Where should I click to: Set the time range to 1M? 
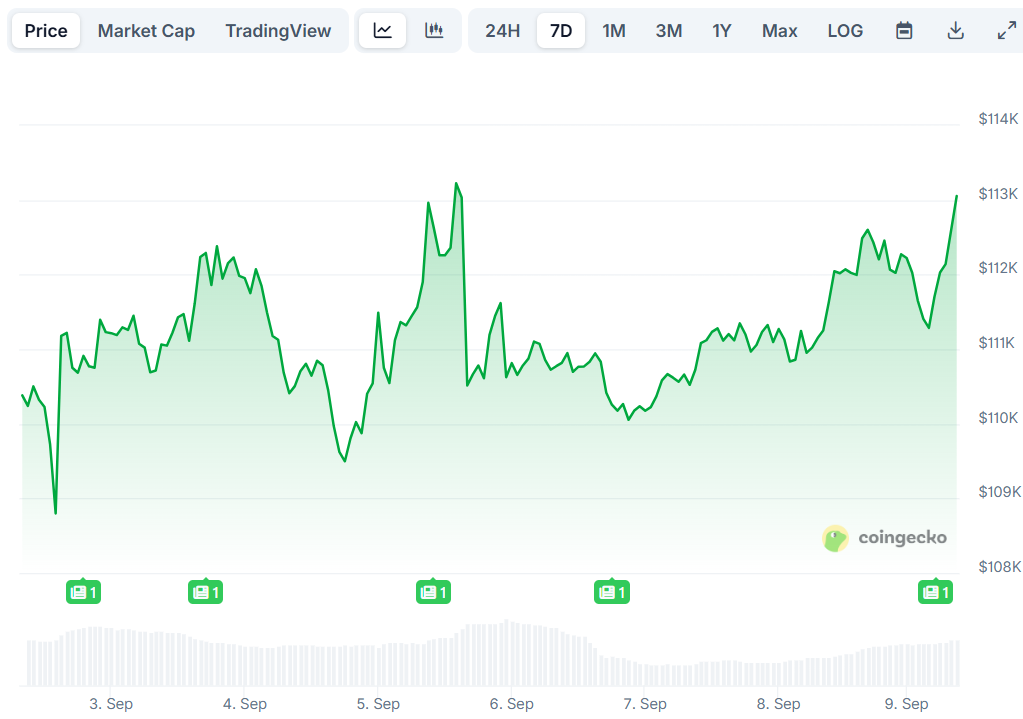(614, 31)
